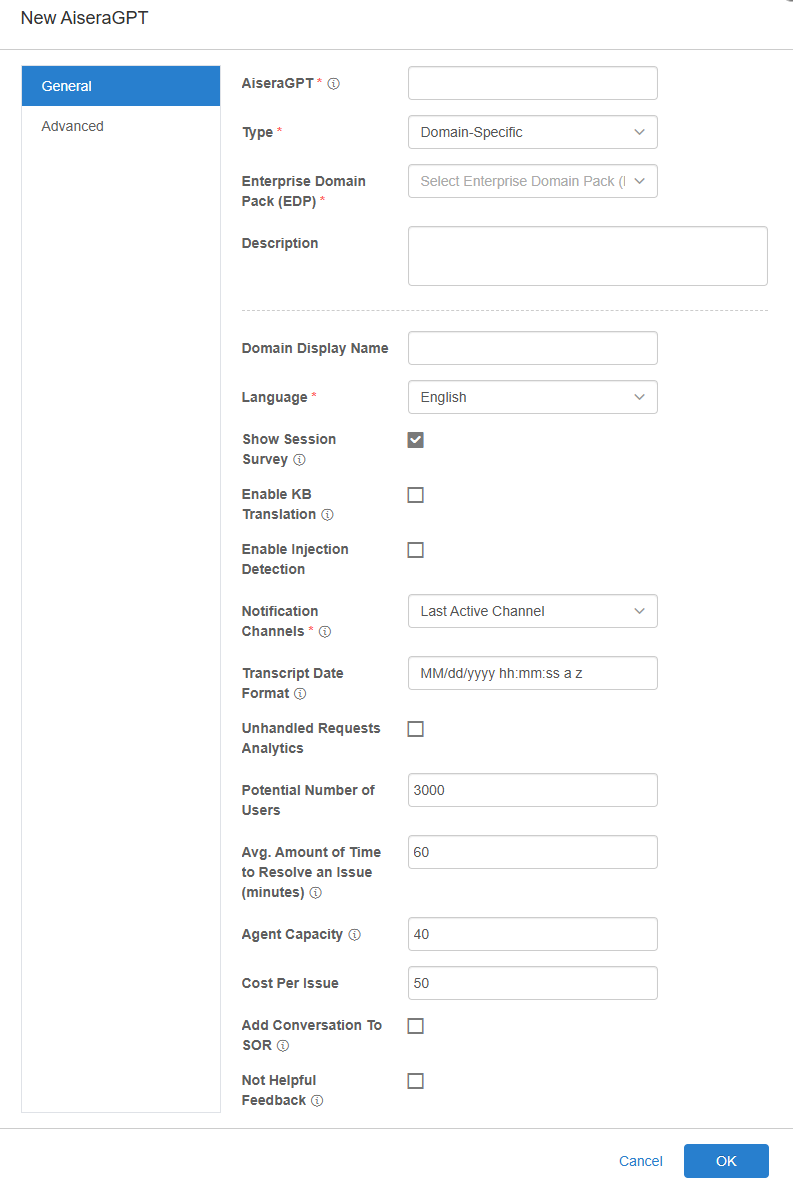
Task: Select the General tab in sidebar
Action: click(120, 86)
